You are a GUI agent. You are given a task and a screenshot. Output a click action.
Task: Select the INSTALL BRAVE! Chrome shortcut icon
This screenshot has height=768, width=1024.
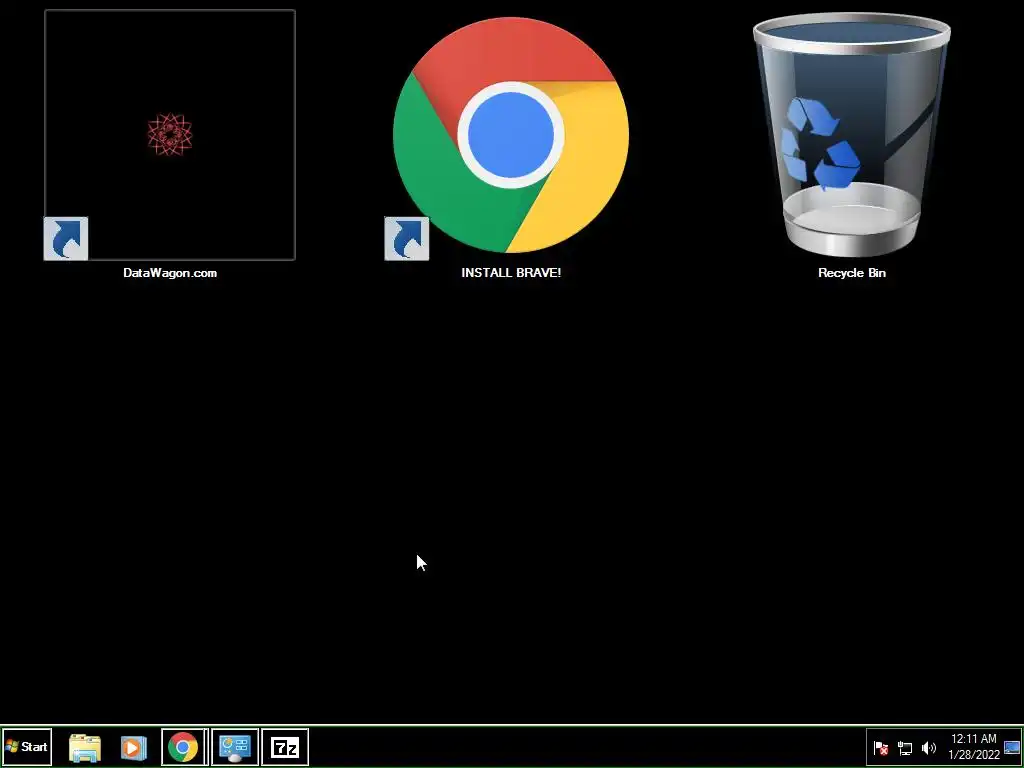coord(511,135)
